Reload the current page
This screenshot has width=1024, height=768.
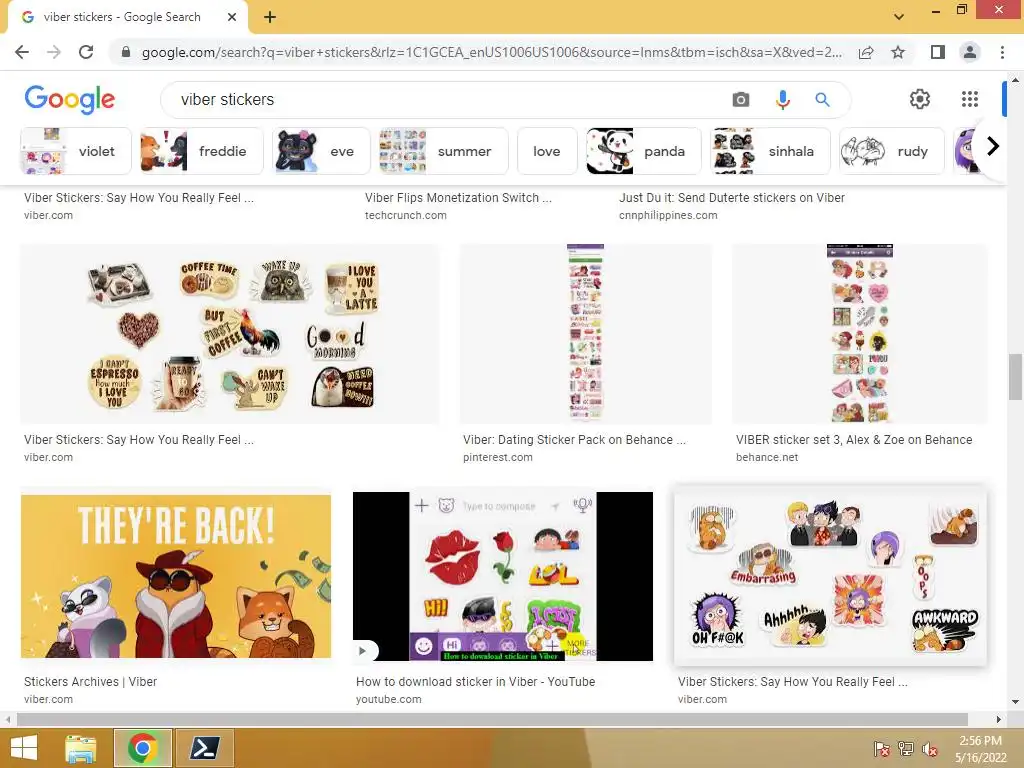tap(86, 52)
